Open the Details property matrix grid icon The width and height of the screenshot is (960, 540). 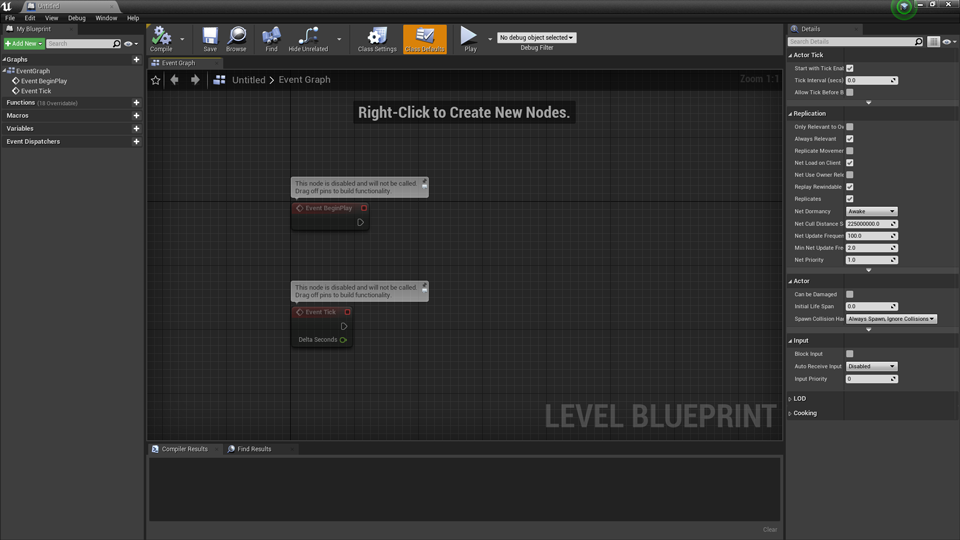pyautogui.click(x=933, y=42)
